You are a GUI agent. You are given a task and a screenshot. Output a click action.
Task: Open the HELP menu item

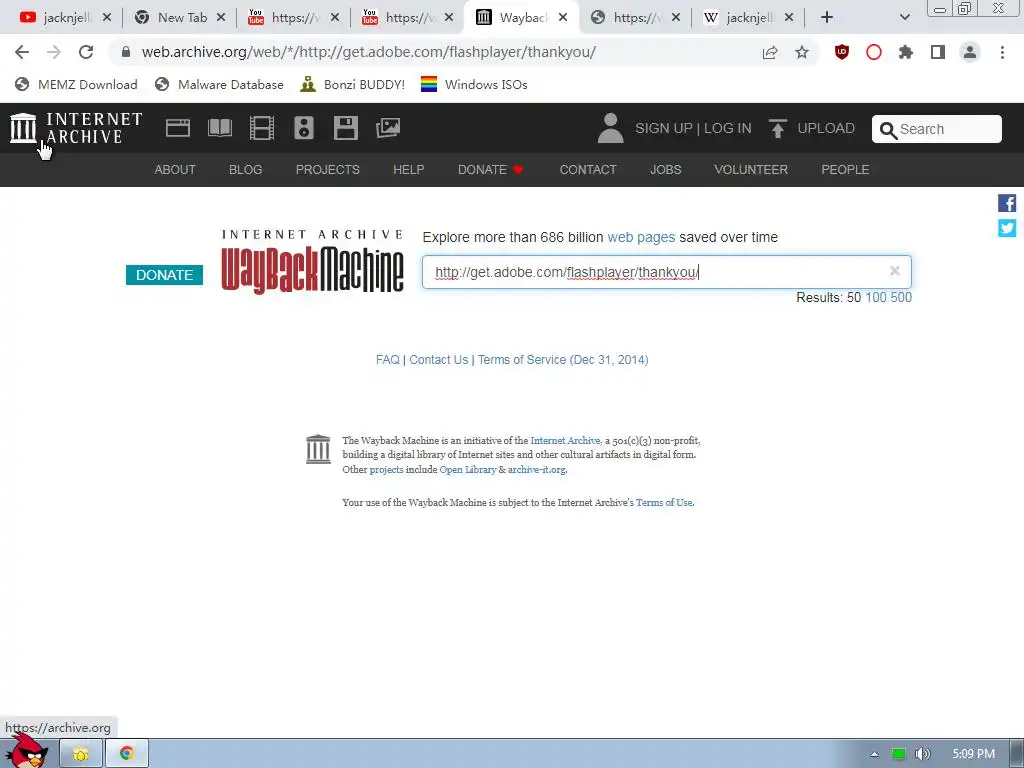(x=409, y=170)
